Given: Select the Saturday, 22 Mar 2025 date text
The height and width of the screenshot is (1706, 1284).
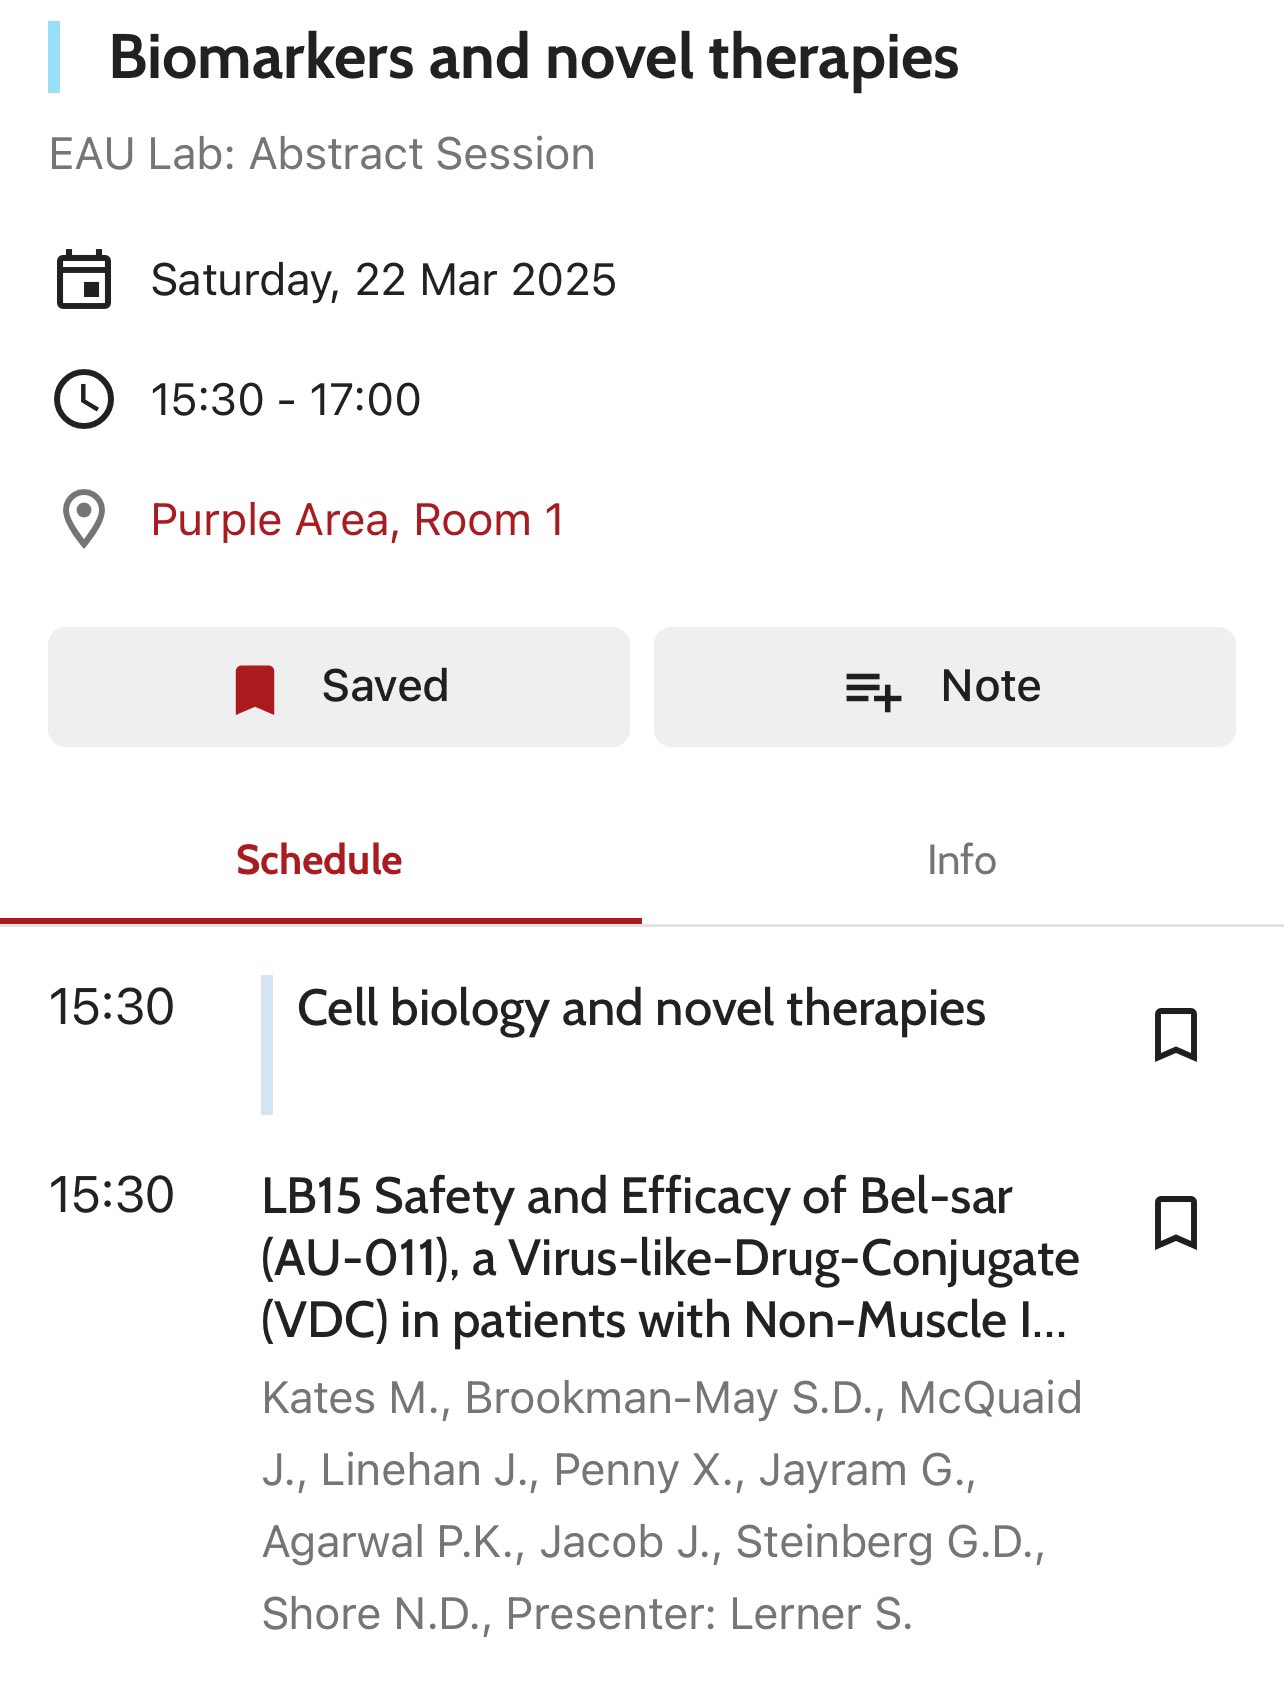Looking at the screenshot, I should coord(383,280).
